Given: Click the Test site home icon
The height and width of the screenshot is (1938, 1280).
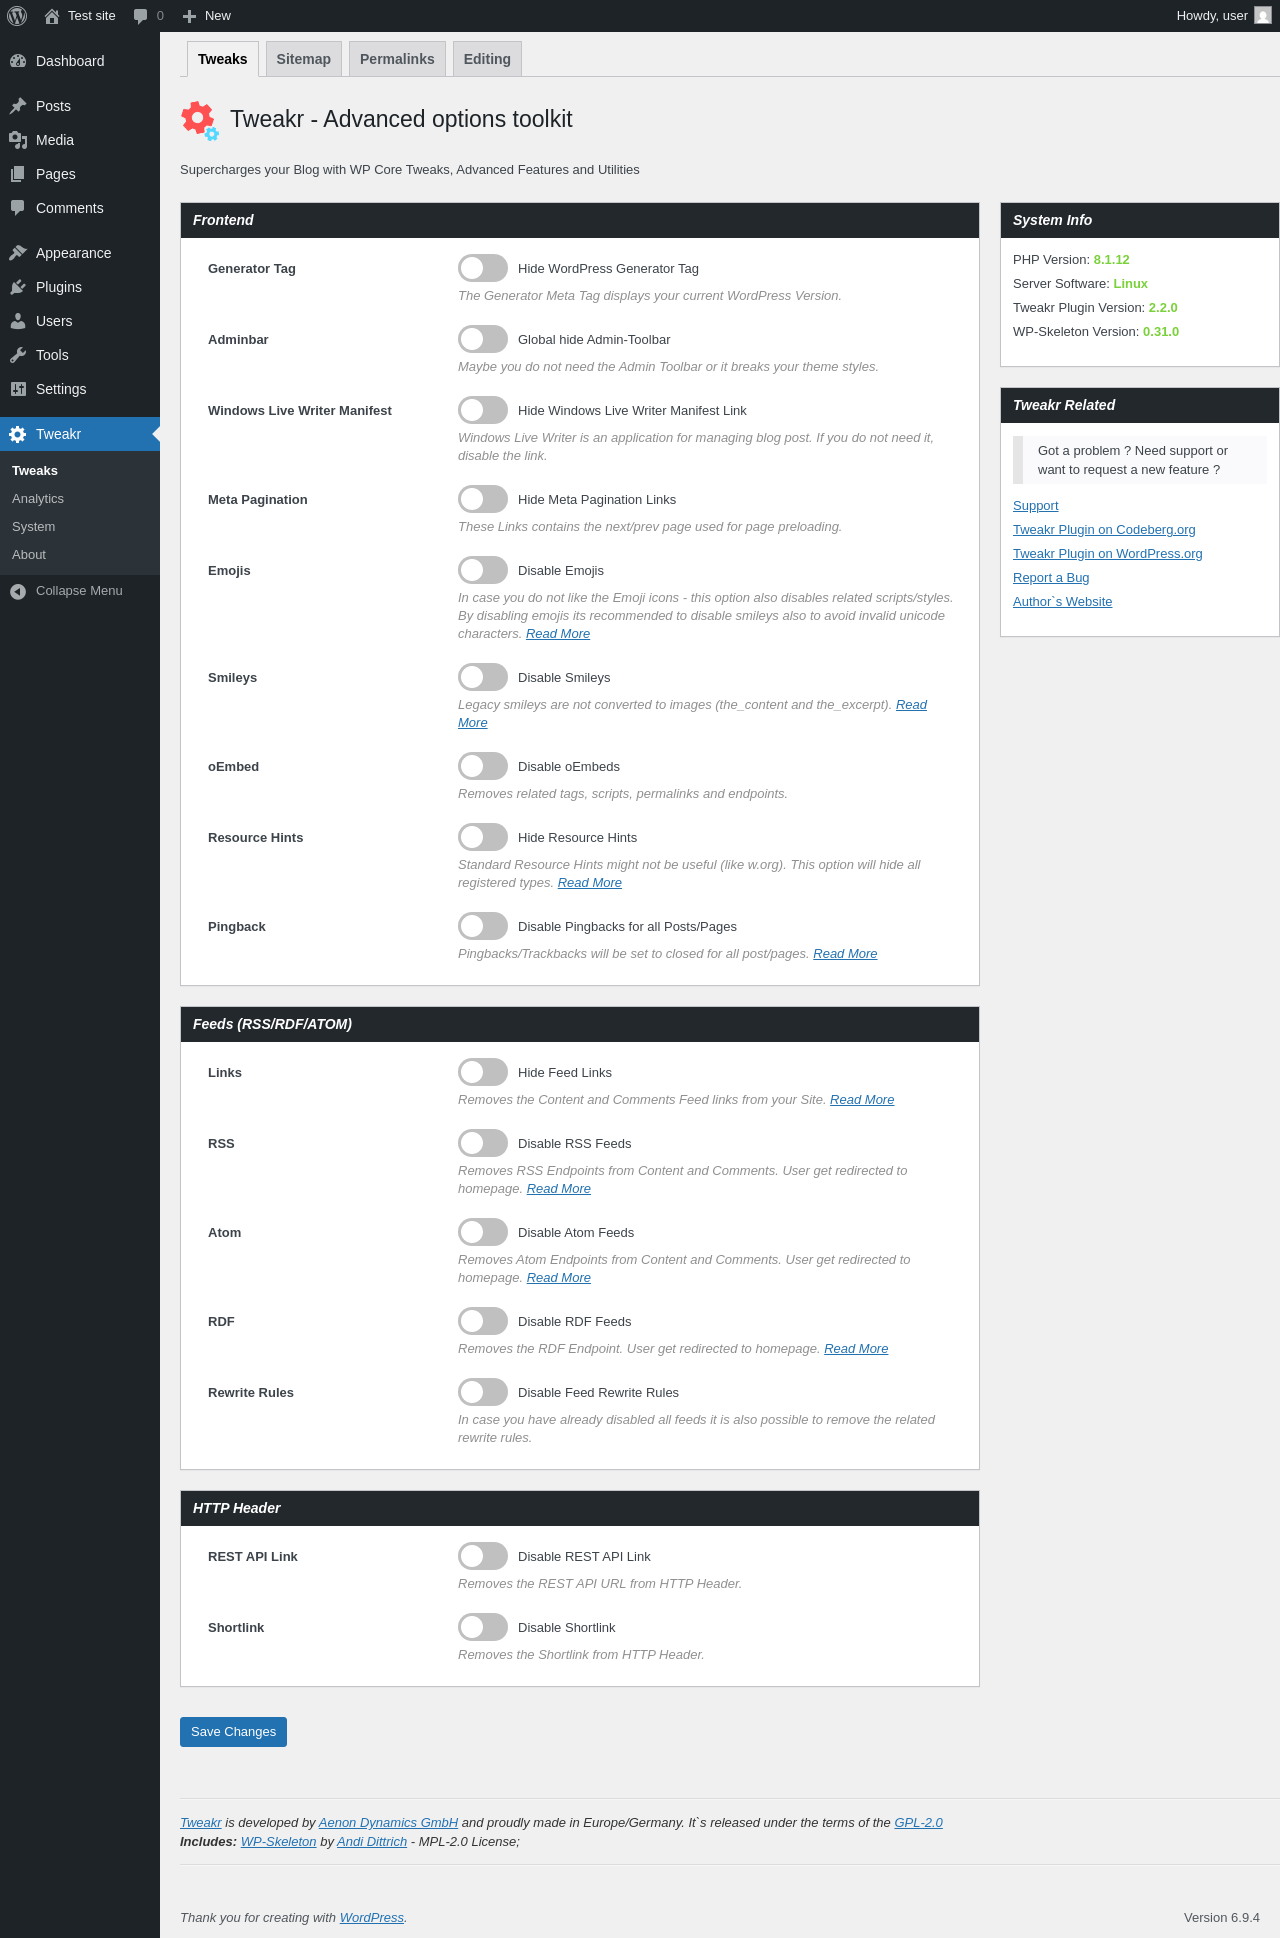Looking at the screenshot, I should coord(52,16).
